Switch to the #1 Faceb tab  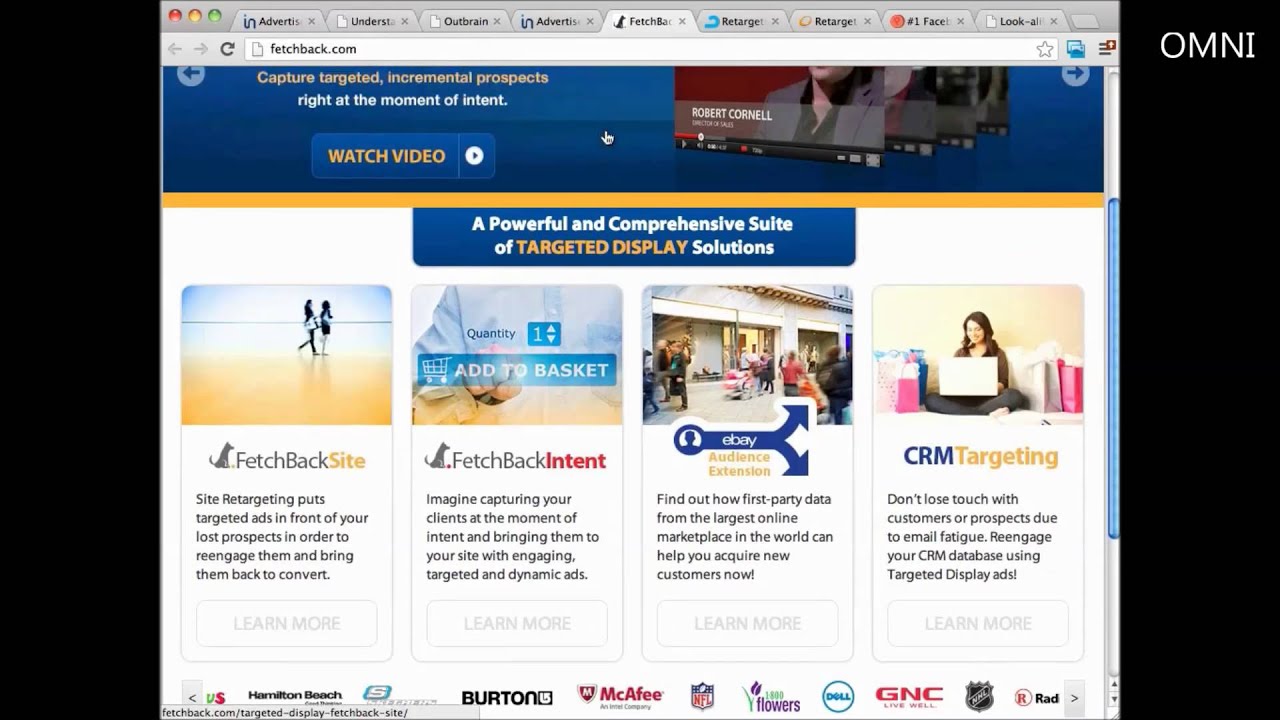click(927, 21)
